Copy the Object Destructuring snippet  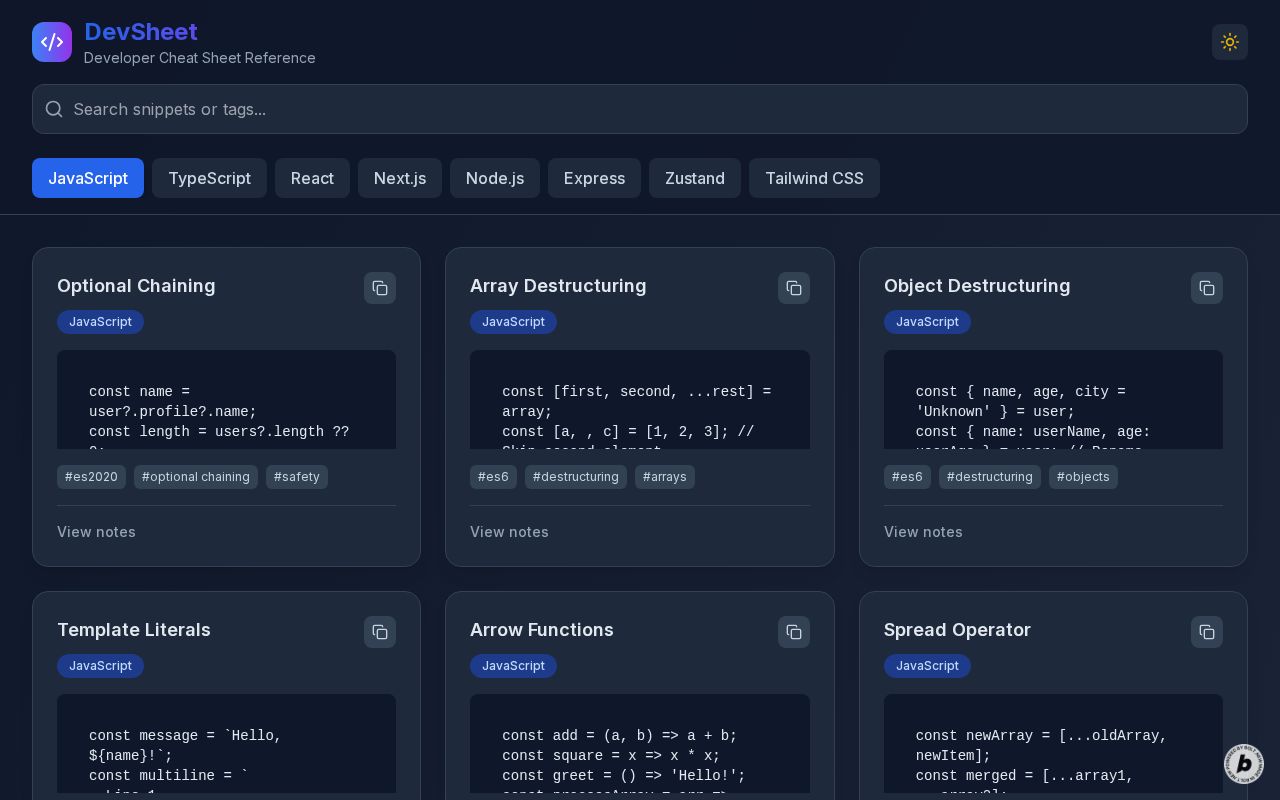point(1207,288)
